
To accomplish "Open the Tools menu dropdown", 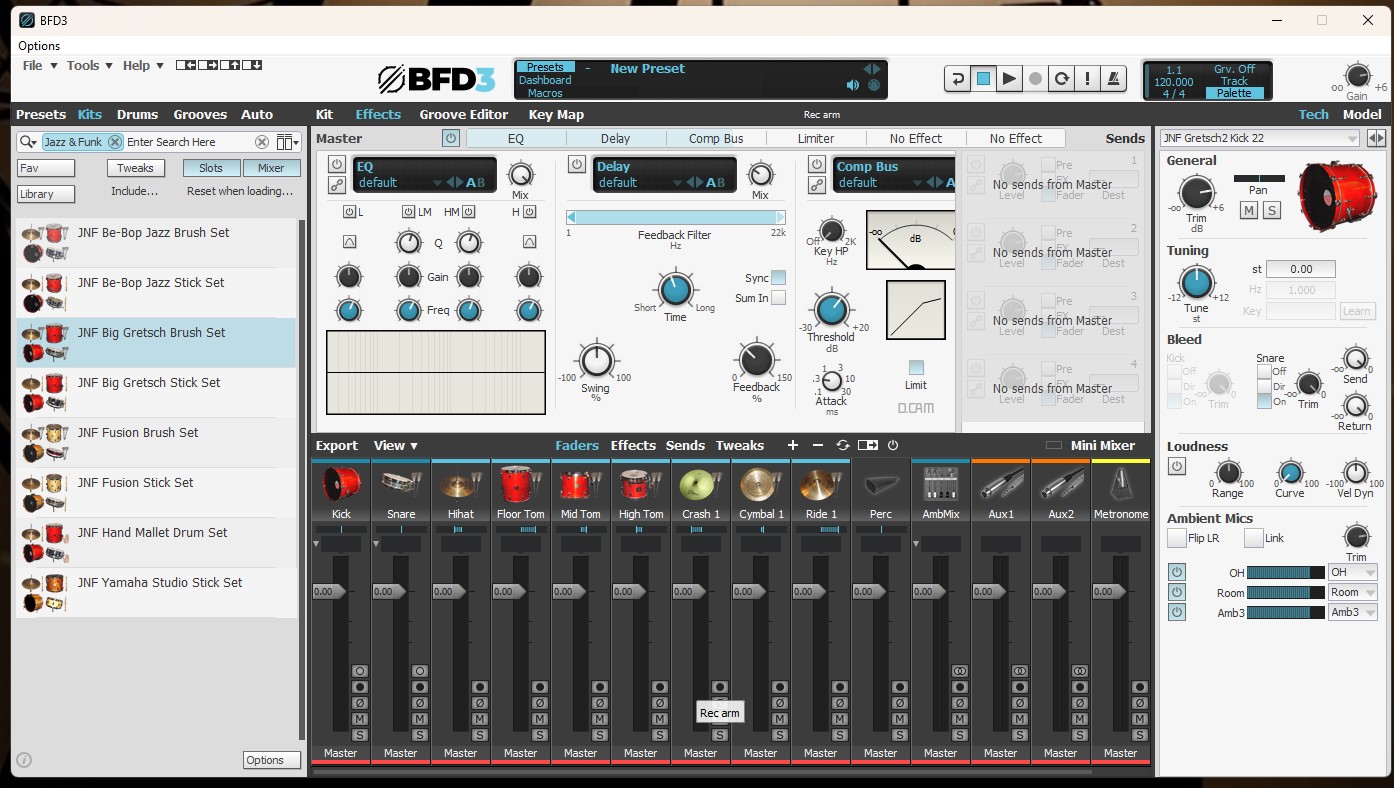I will pyautogui.click(x=90, y=66).
